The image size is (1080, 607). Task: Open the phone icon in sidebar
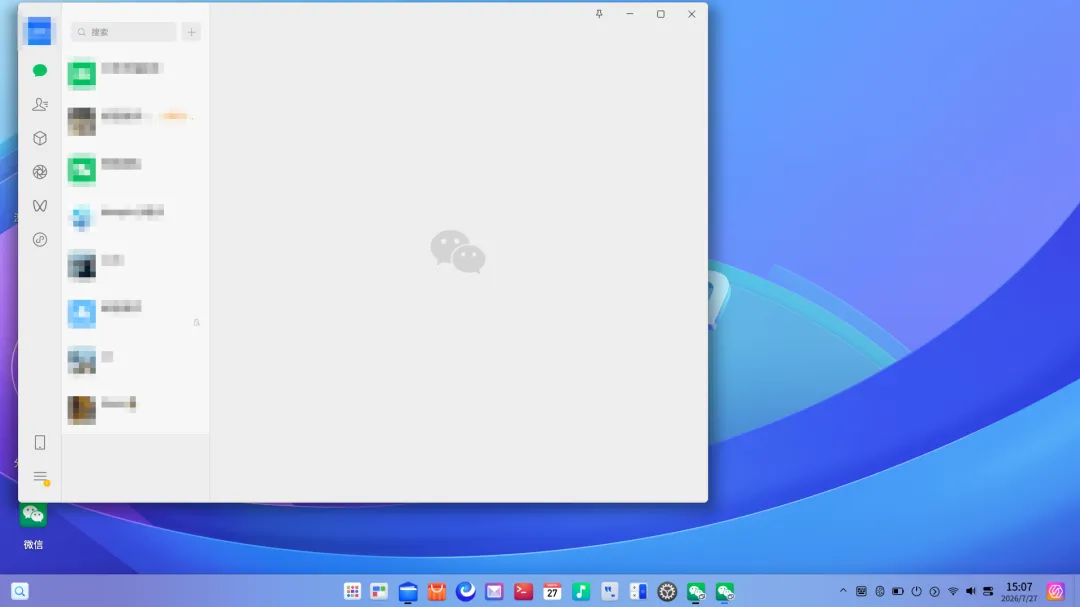[x=40, y=442]
